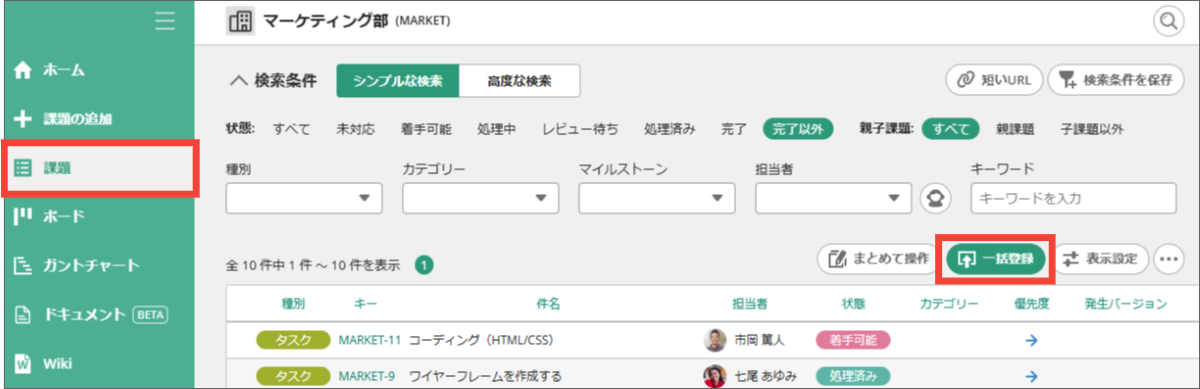
Task: Select the 完了以外 status filter
Action: click(798, 129)
